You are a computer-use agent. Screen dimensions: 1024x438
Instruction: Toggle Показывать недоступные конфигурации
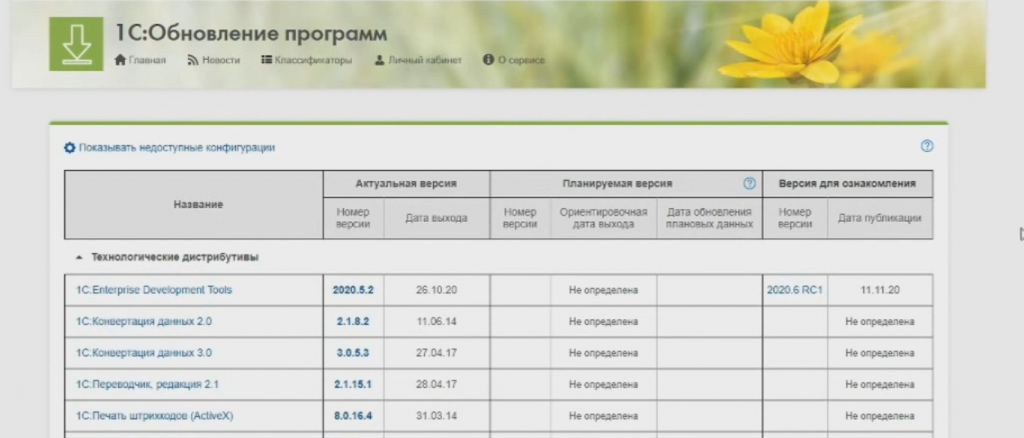[176, 147]
